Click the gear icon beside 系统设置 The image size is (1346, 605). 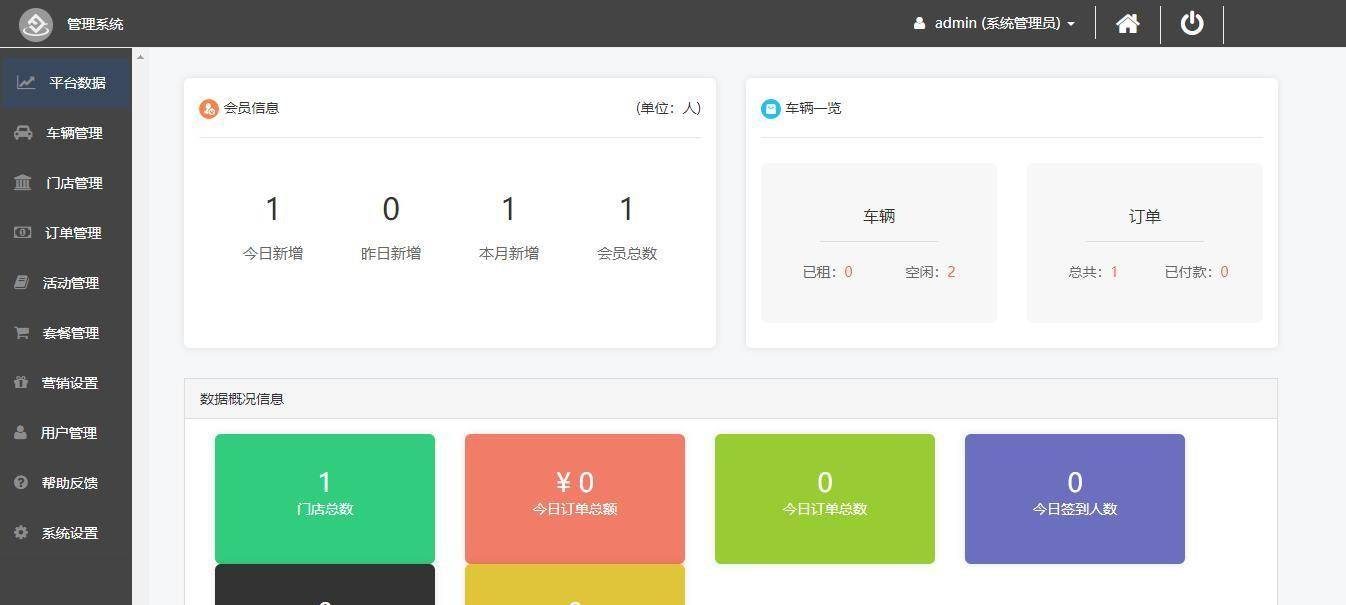(21, 533)
